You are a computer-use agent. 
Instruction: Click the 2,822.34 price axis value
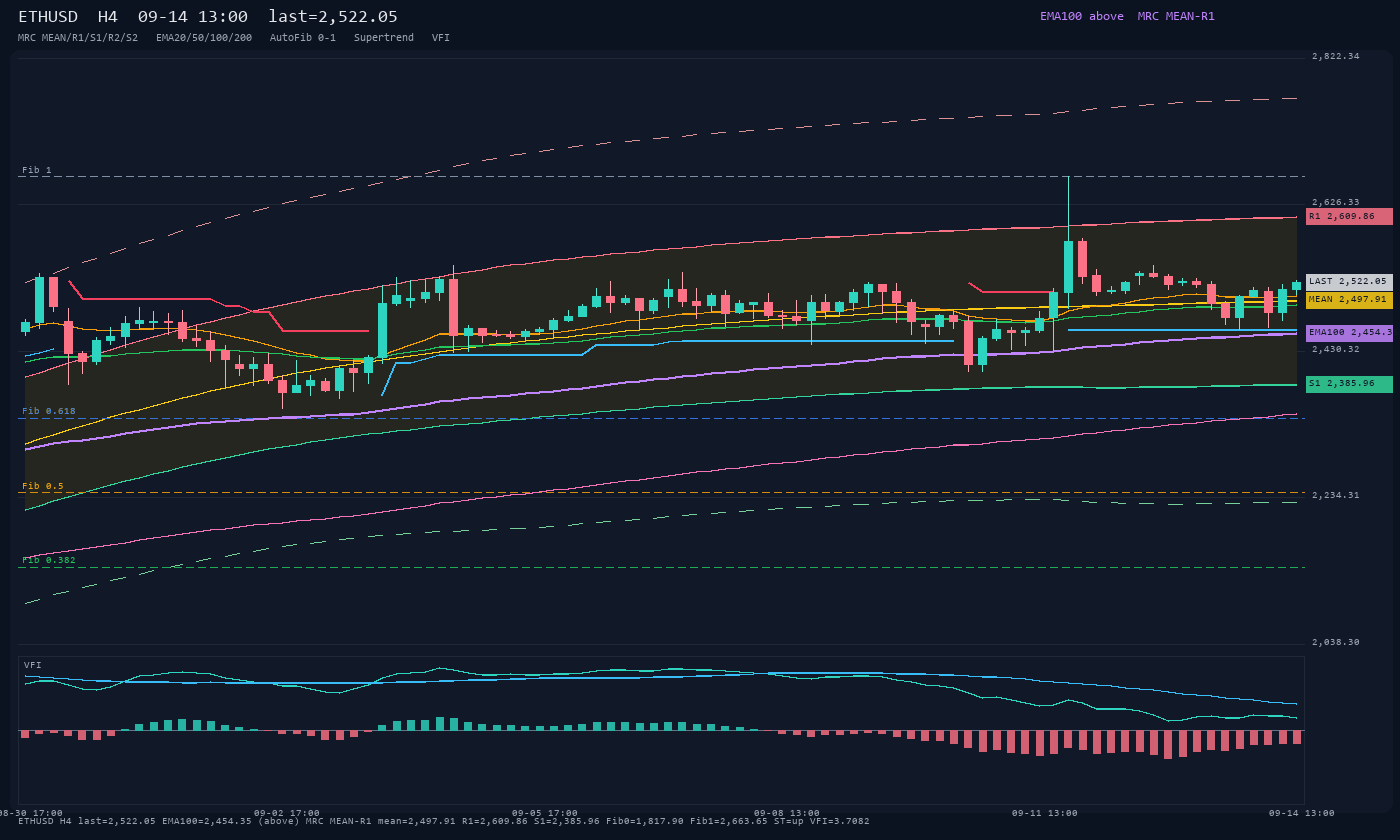click(x=1336, y=56)
